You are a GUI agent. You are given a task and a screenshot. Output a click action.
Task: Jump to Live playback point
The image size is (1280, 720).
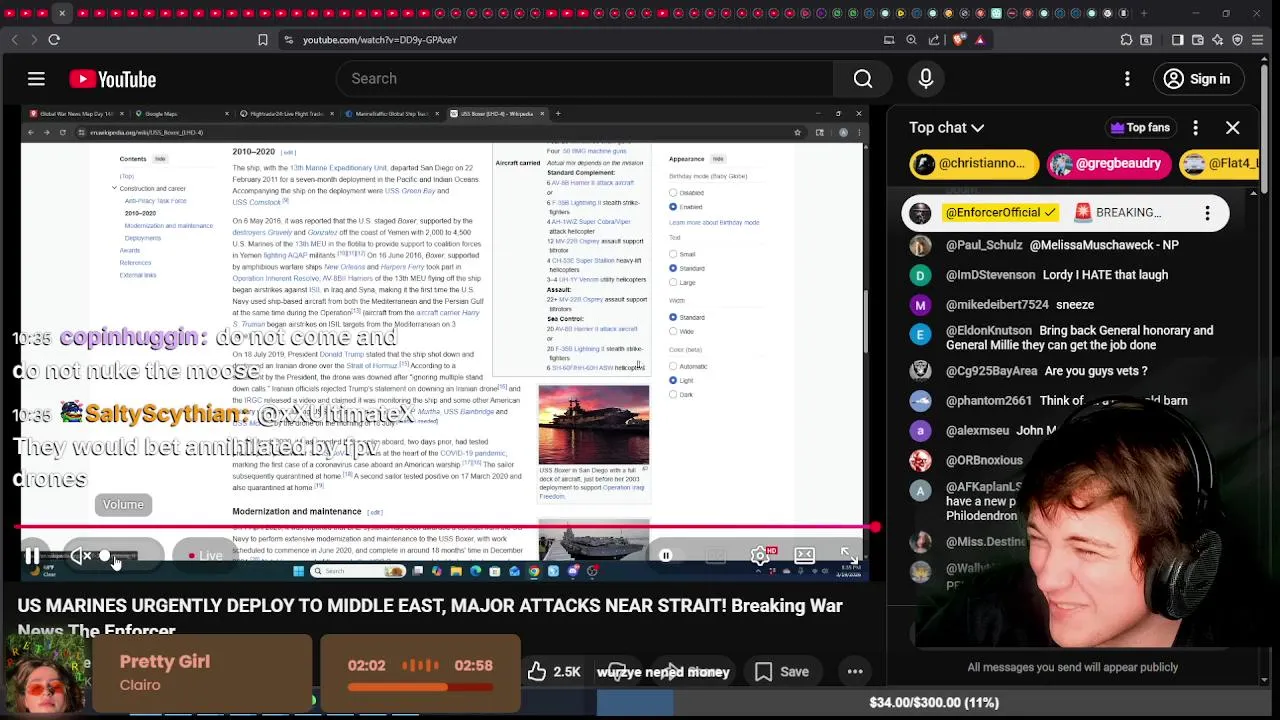205,556
